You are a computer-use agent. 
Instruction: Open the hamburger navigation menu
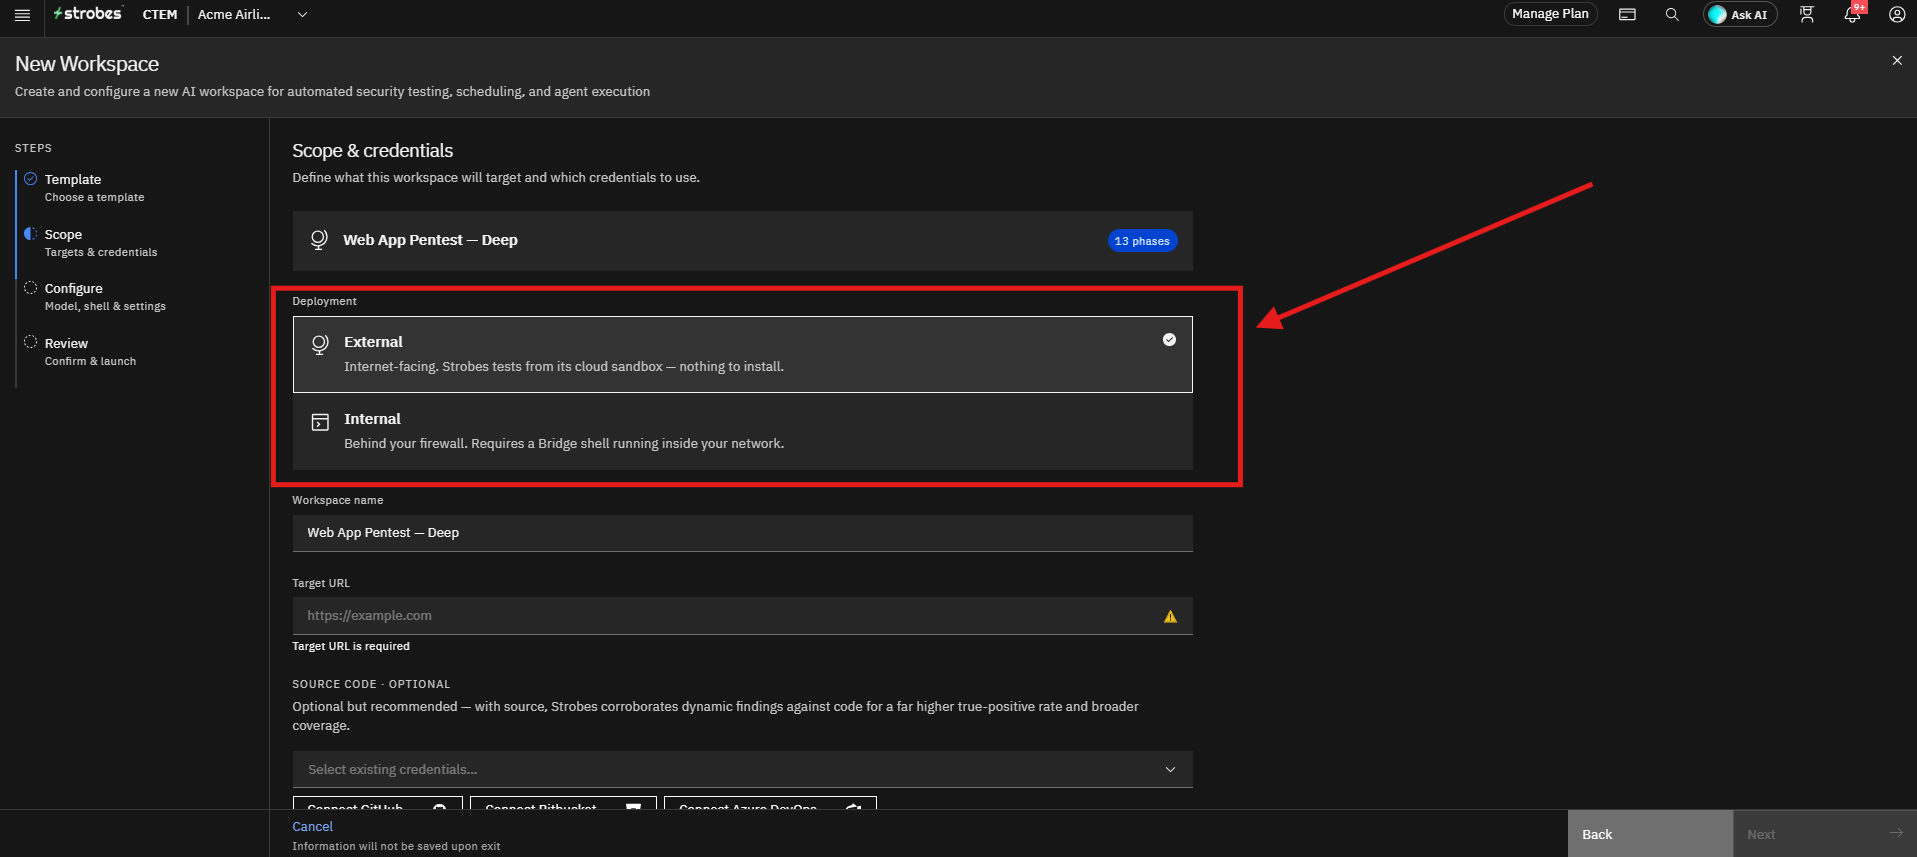point(22,15)
